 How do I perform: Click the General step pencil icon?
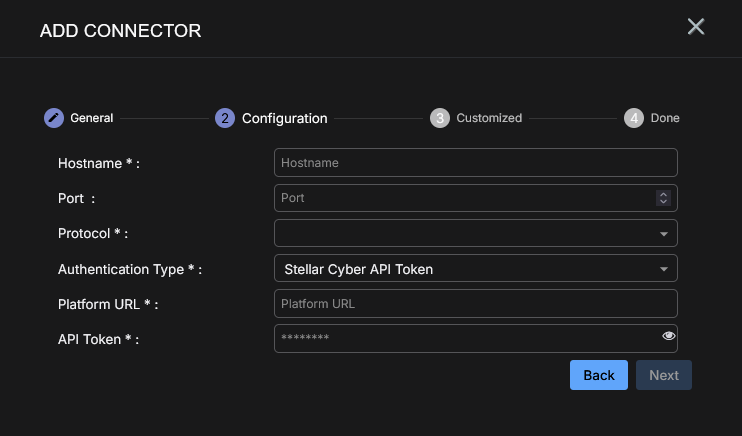(x=54, y=118)
